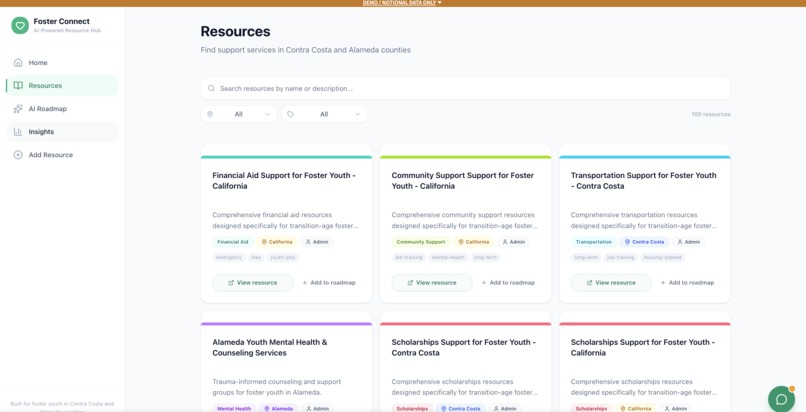Click external link icon on Financial Aid View resource

pos(231,283)
